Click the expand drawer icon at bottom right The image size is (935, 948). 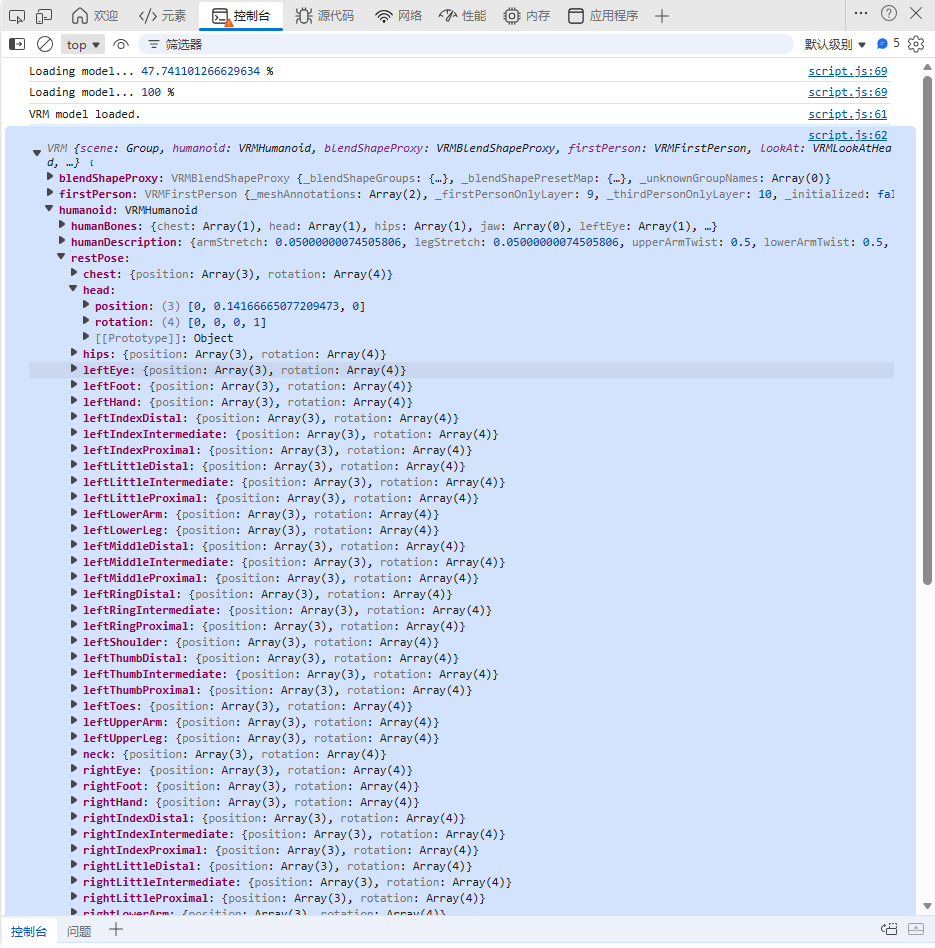[x=916, y=929]
